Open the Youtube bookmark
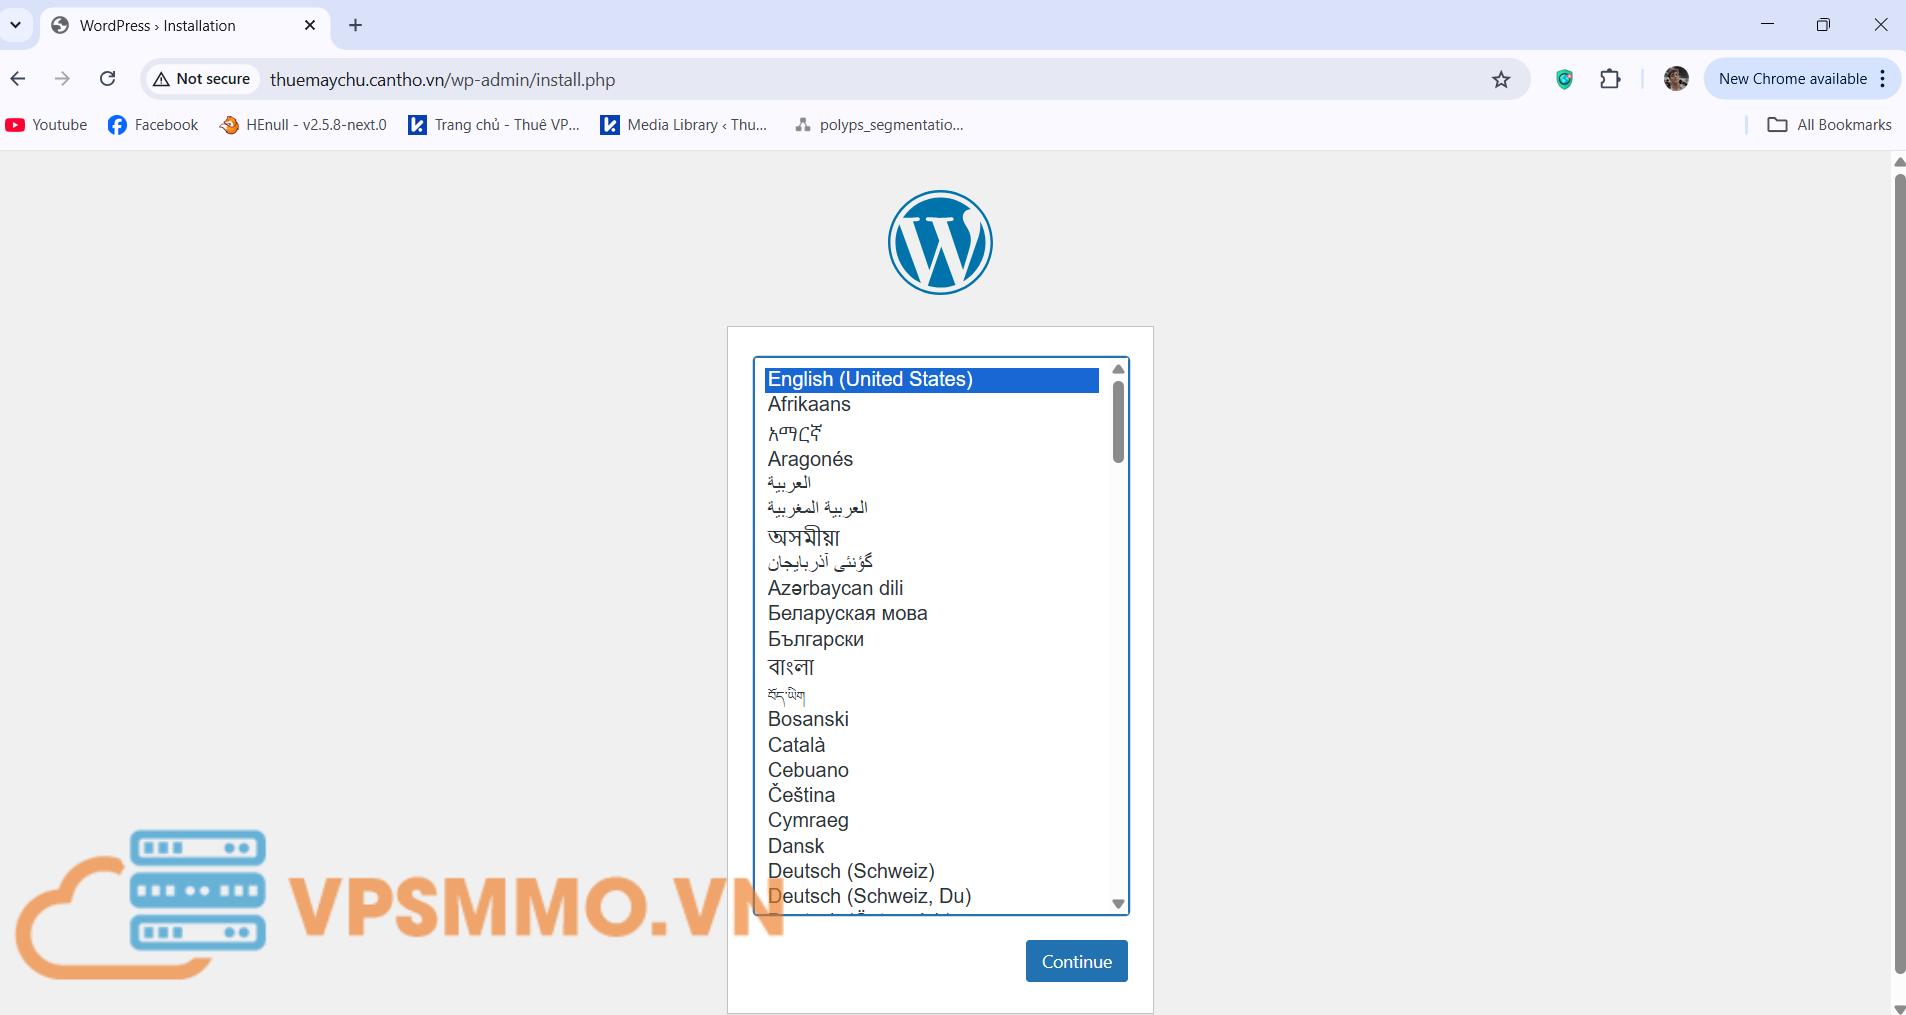1906x1015 pixels. 47,125
